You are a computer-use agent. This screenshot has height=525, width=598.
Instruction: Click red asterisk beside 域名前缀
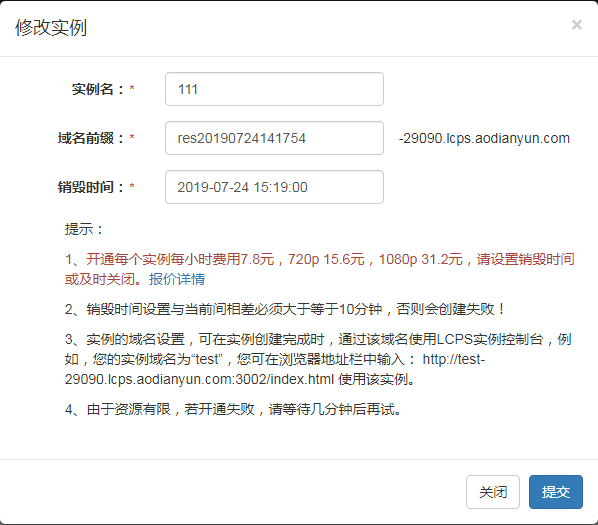[132, 137]
